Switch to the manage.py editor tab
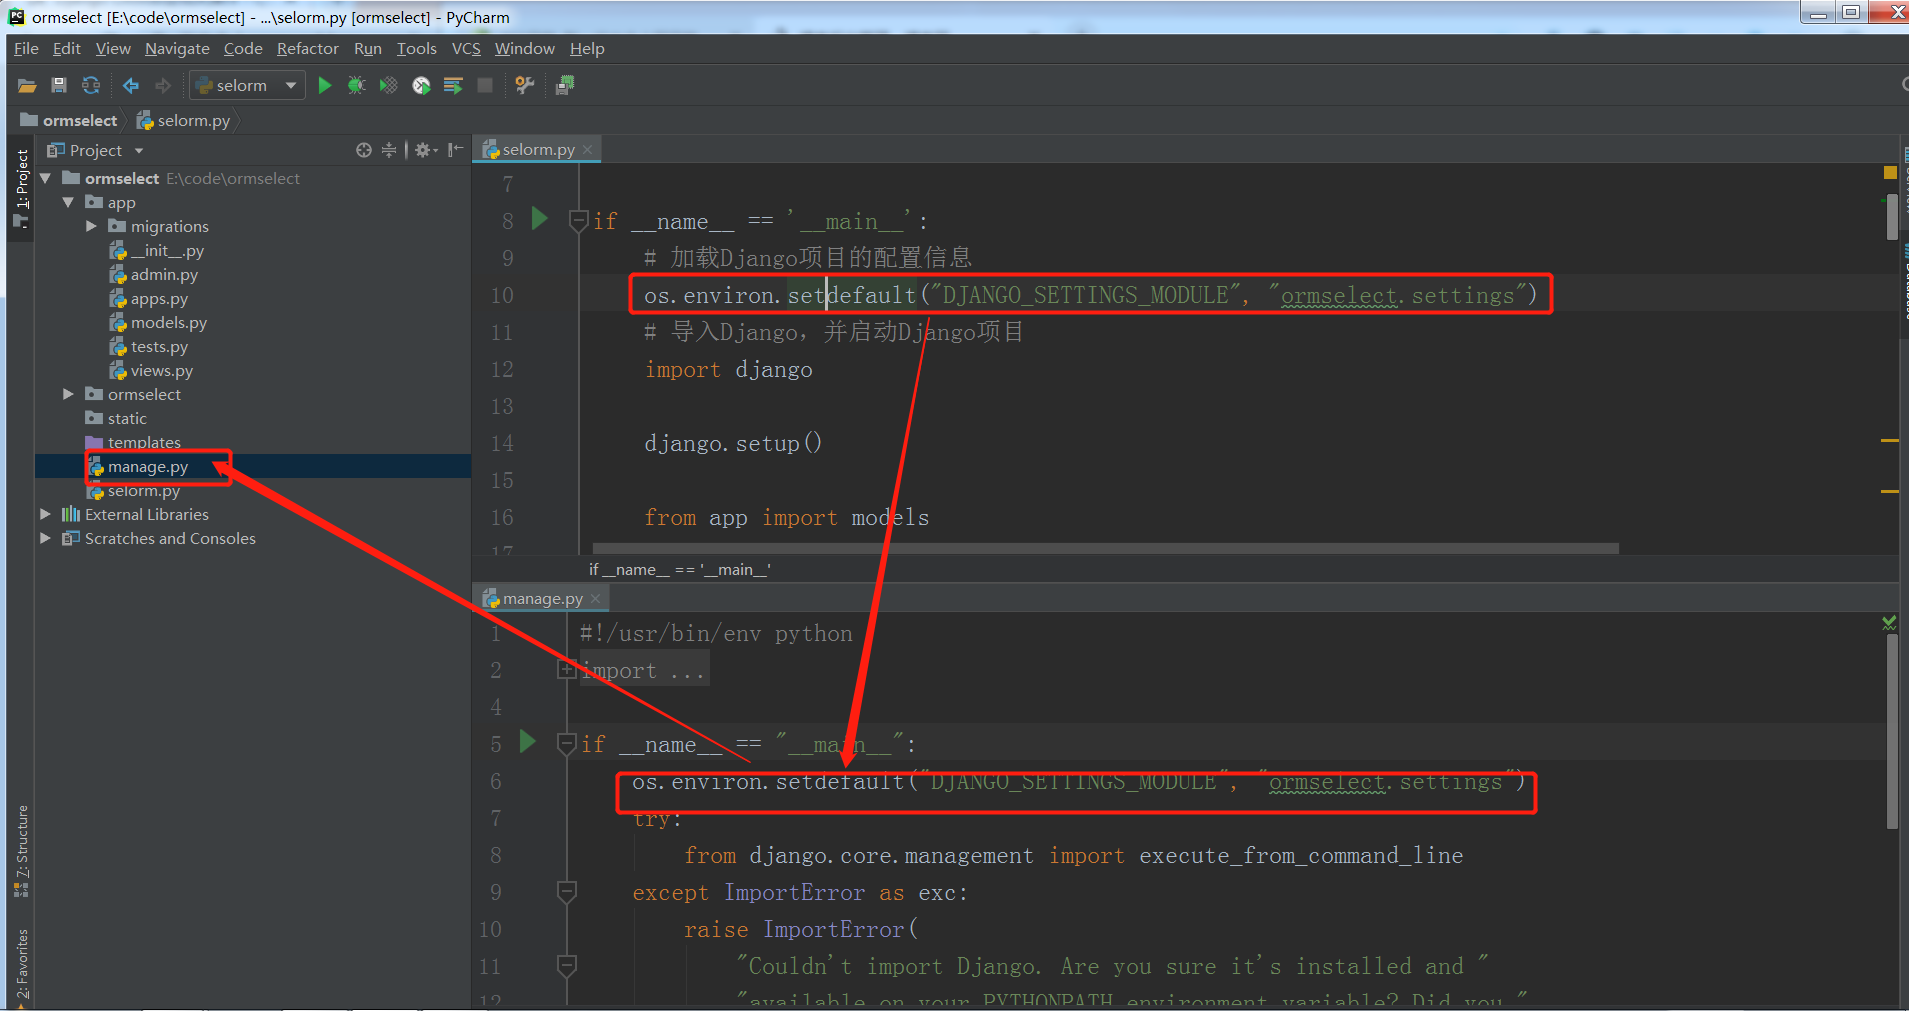The width and height of the screenshot is (1909, 1011). click(x=542, y=599)
